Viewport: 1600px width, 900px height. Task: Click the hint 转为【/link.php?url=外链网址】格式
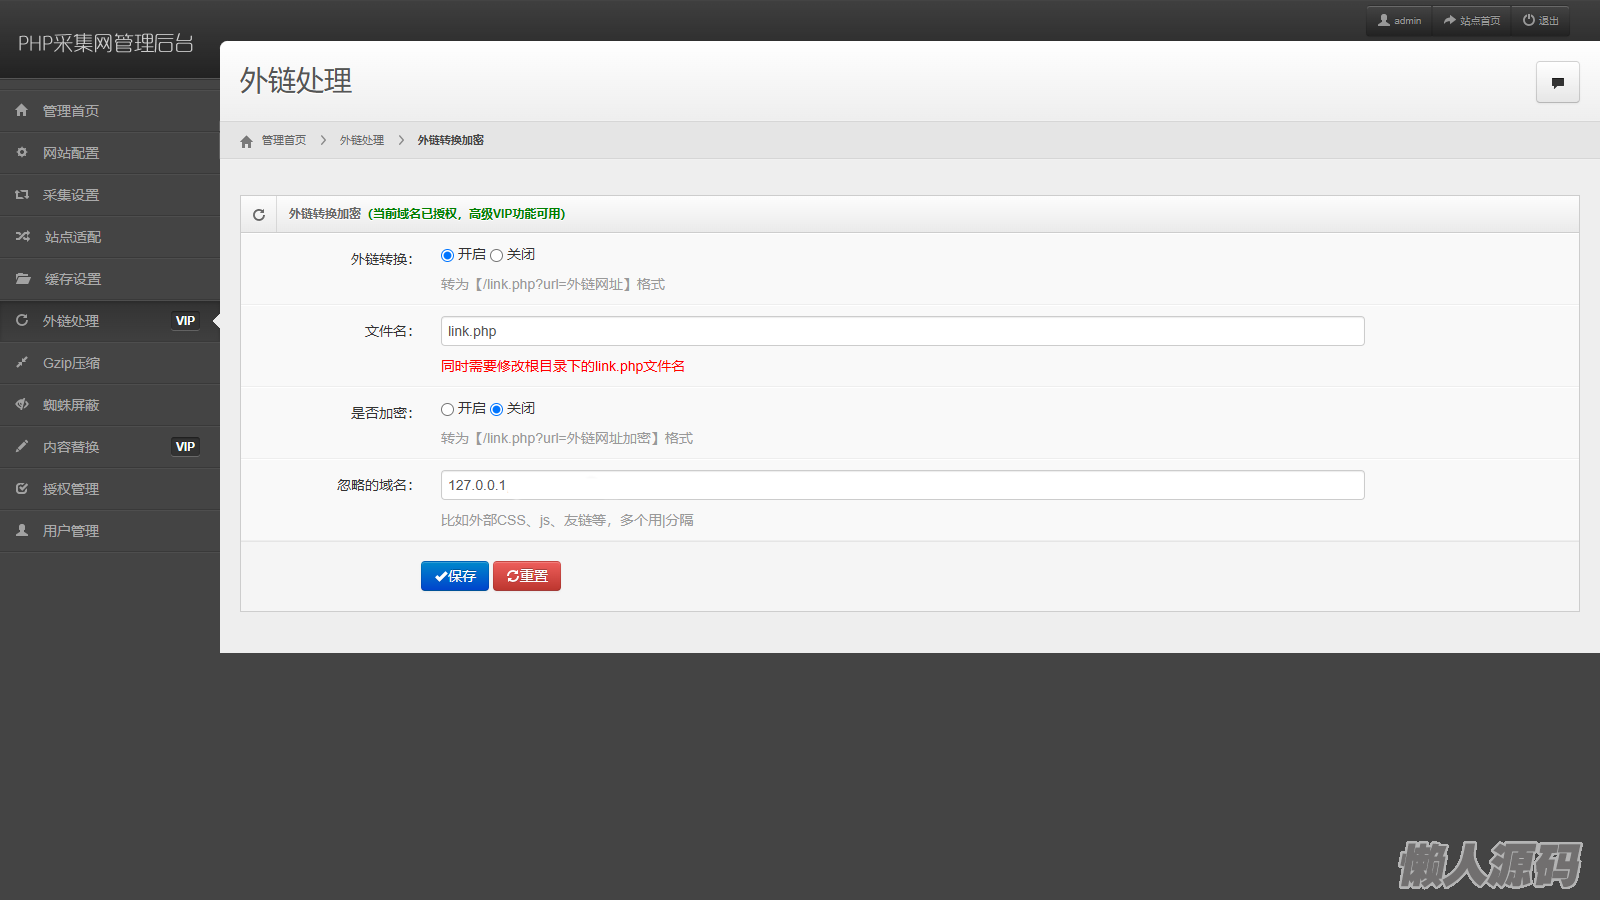tap(553, 285)
